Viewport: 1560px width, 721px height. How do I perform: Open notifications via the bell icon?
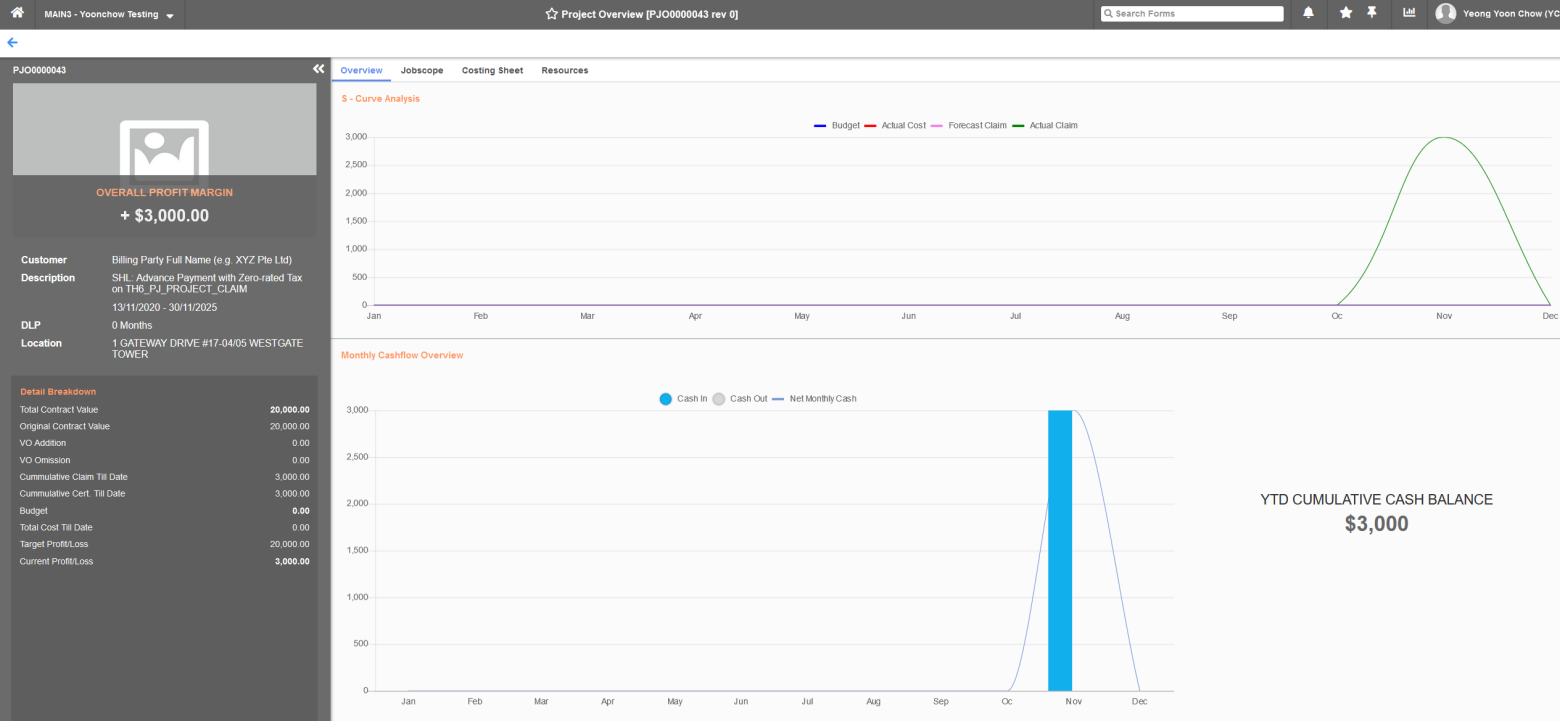click(1308, 14)
